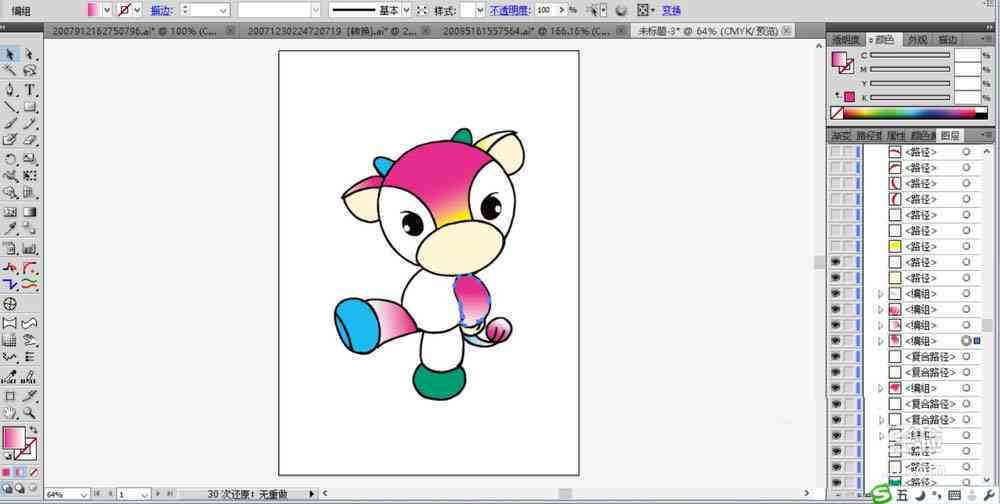The width and height of the screenshot is (1000, 504).
Task: Click the C cyan slider in Color panel
Action: click(x=910, y=56)
